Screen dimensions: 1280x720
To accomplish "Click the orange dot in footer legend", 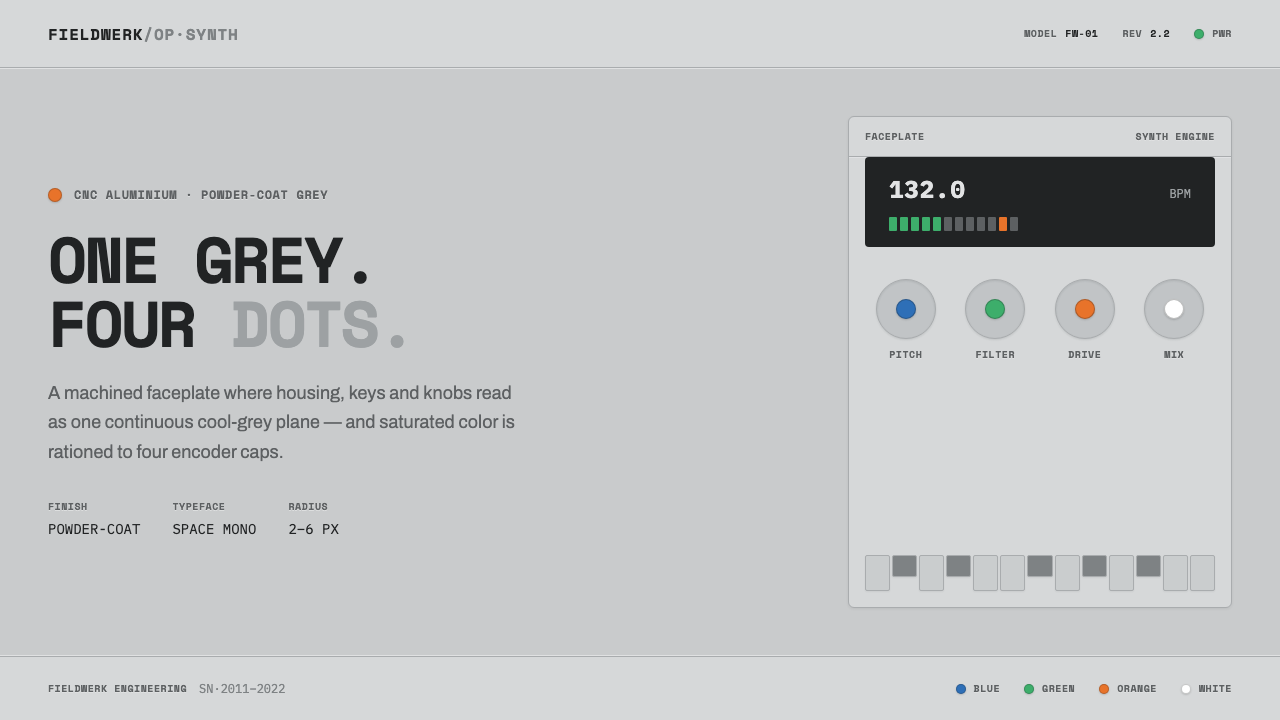I will (1104, 689).
